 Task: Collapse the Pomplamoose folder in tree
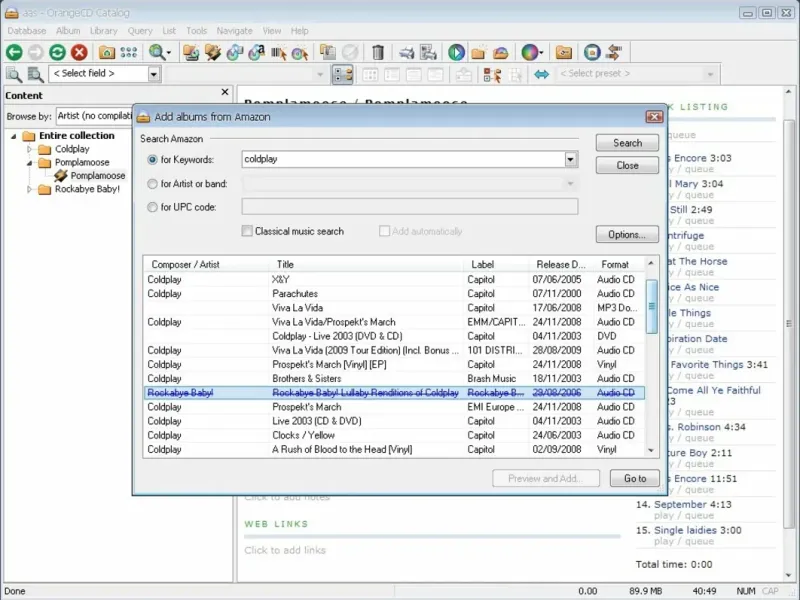(31, 162)
